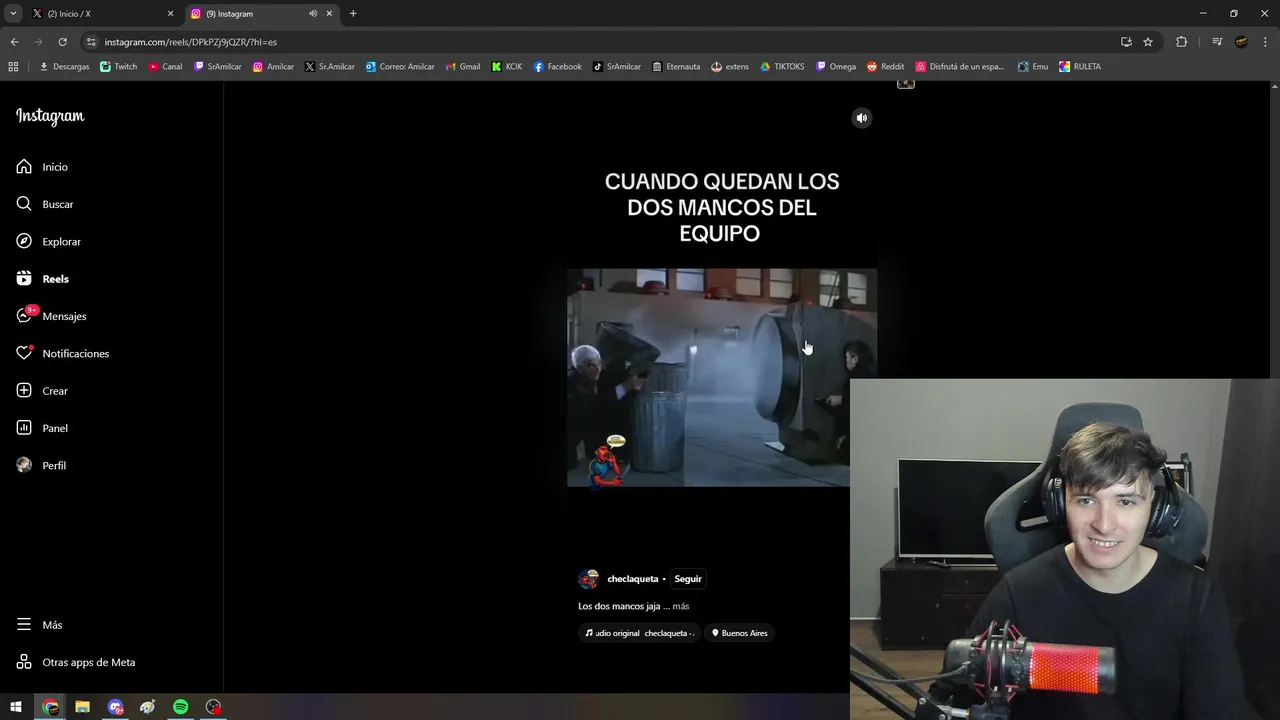Open media controls toolbar icon
Screen dimensions: 1280x720
pos(1217,42)
